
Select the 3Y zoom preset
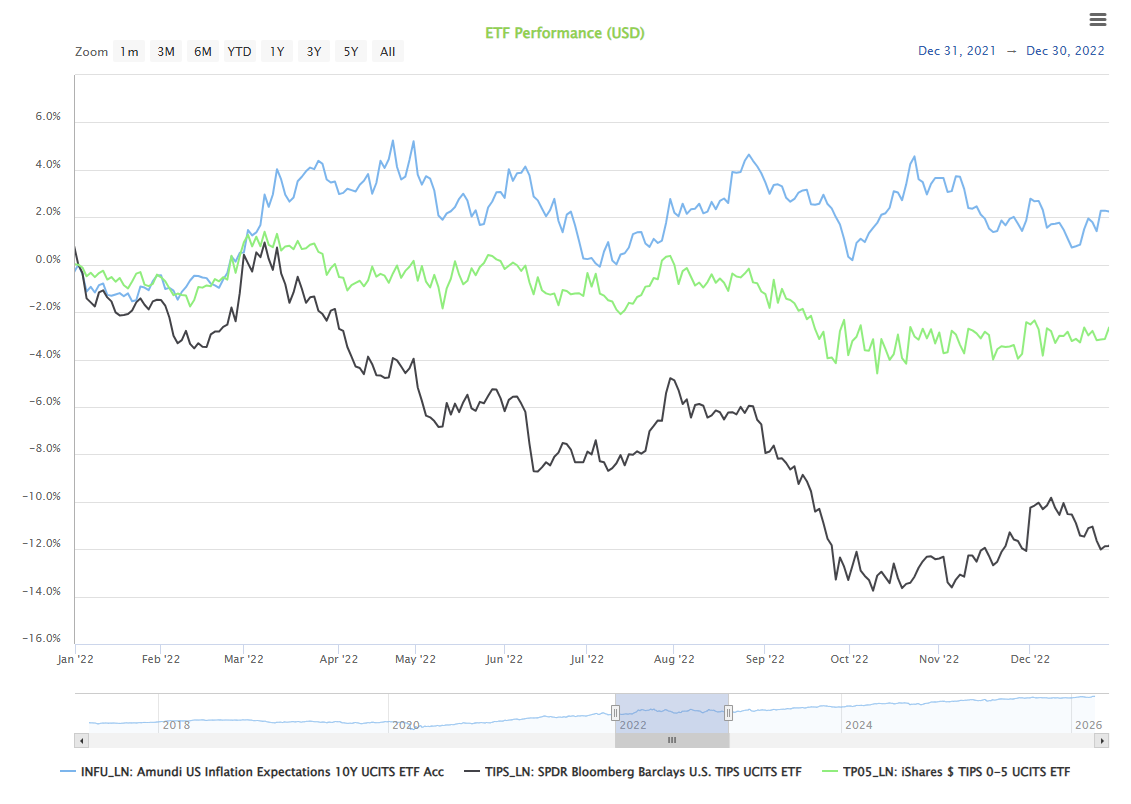[313, 51]
